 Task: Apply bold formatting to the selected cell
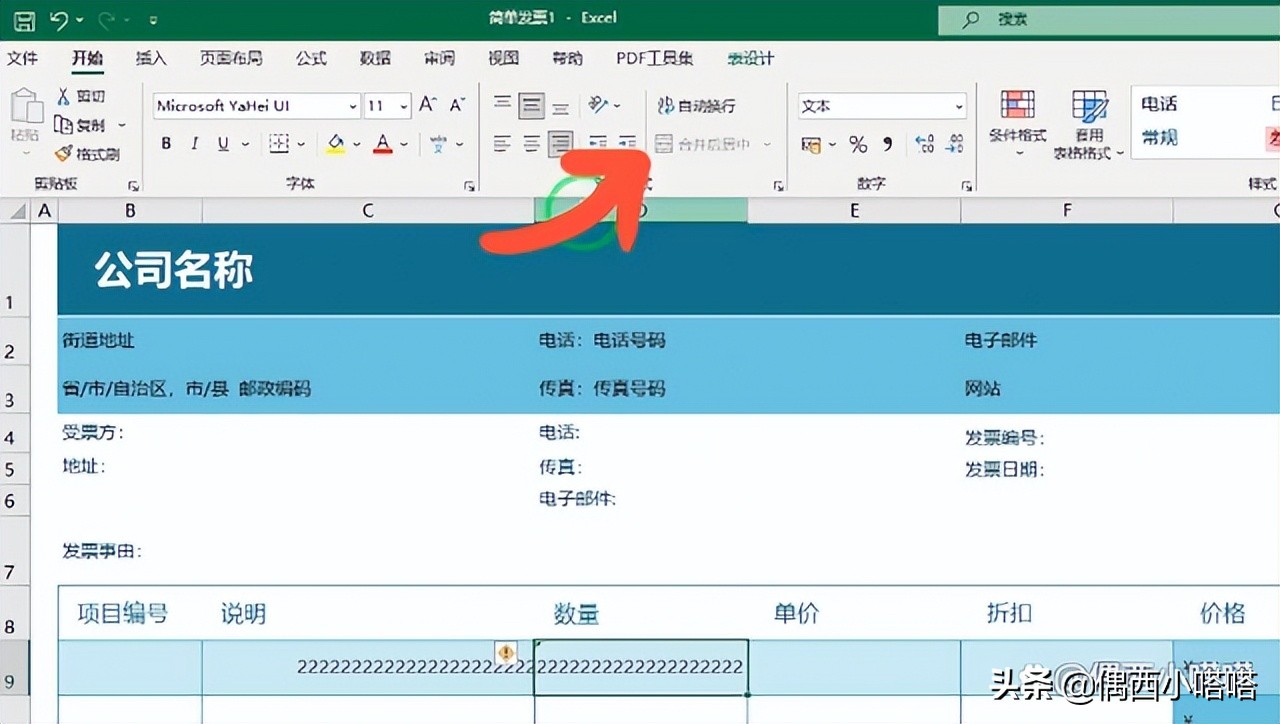click(166, 142)
